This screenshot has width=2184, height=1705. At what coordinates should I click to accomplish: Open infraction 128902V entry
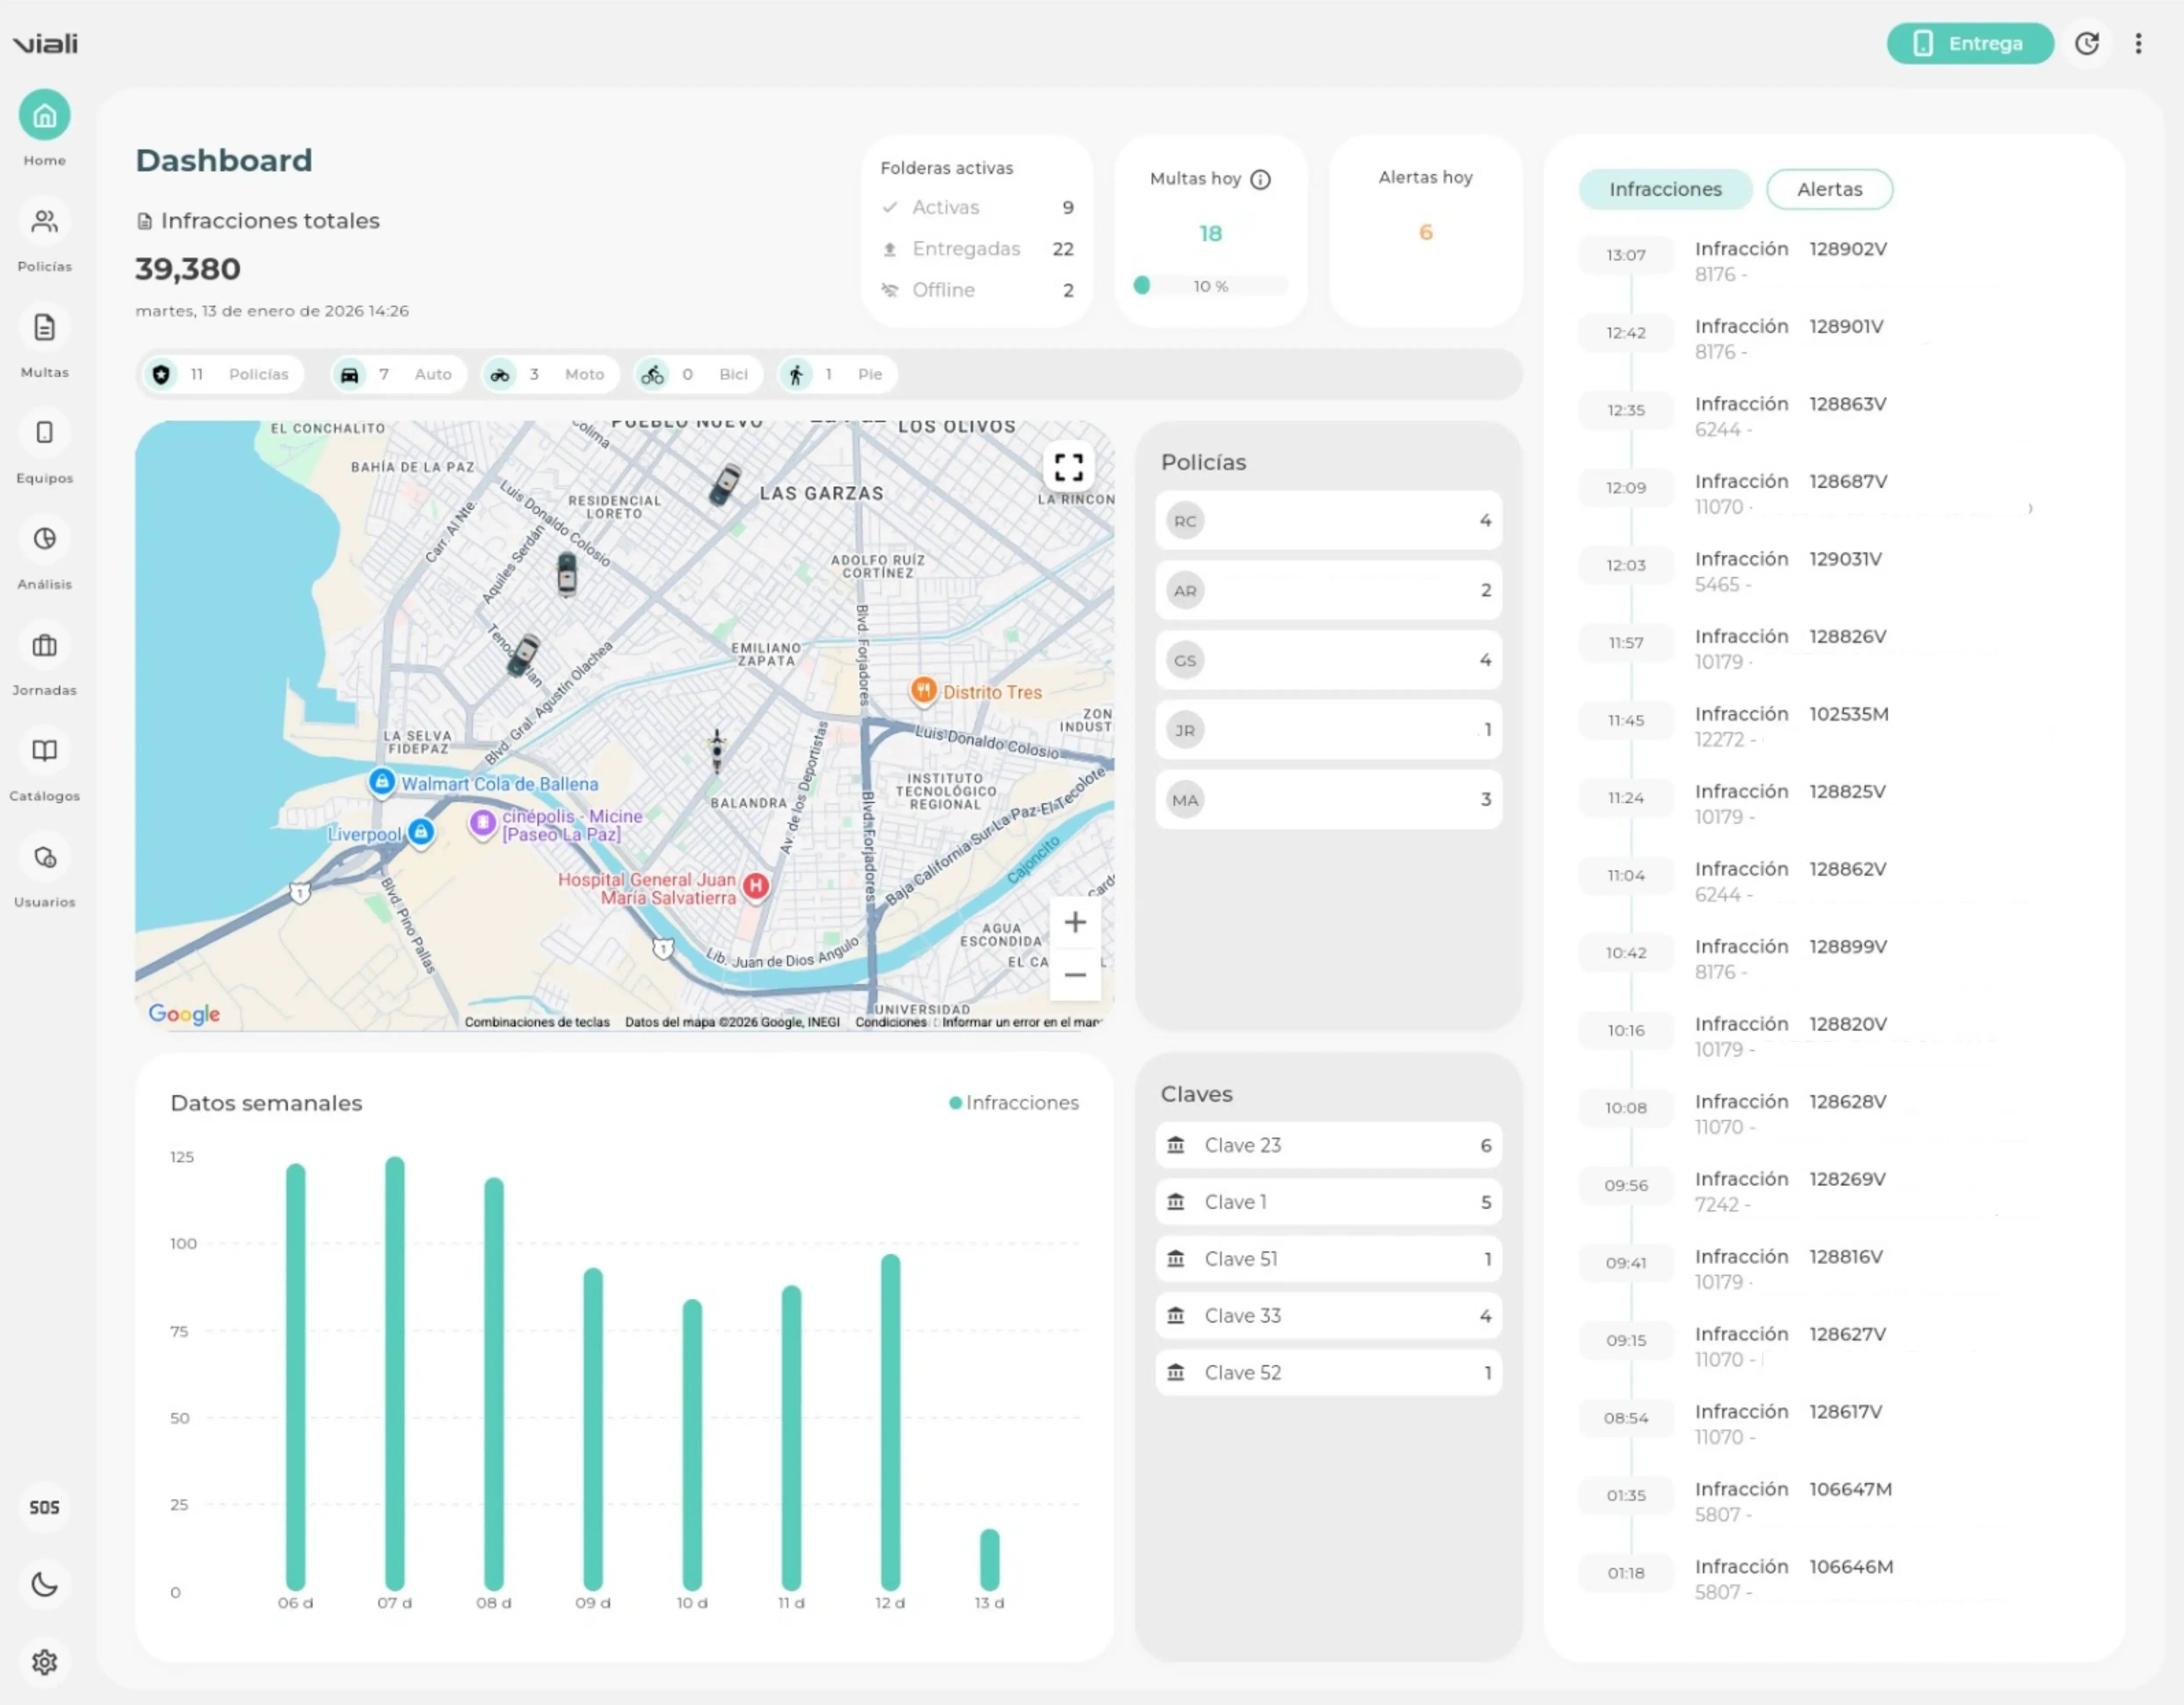tap(1790, 261)
